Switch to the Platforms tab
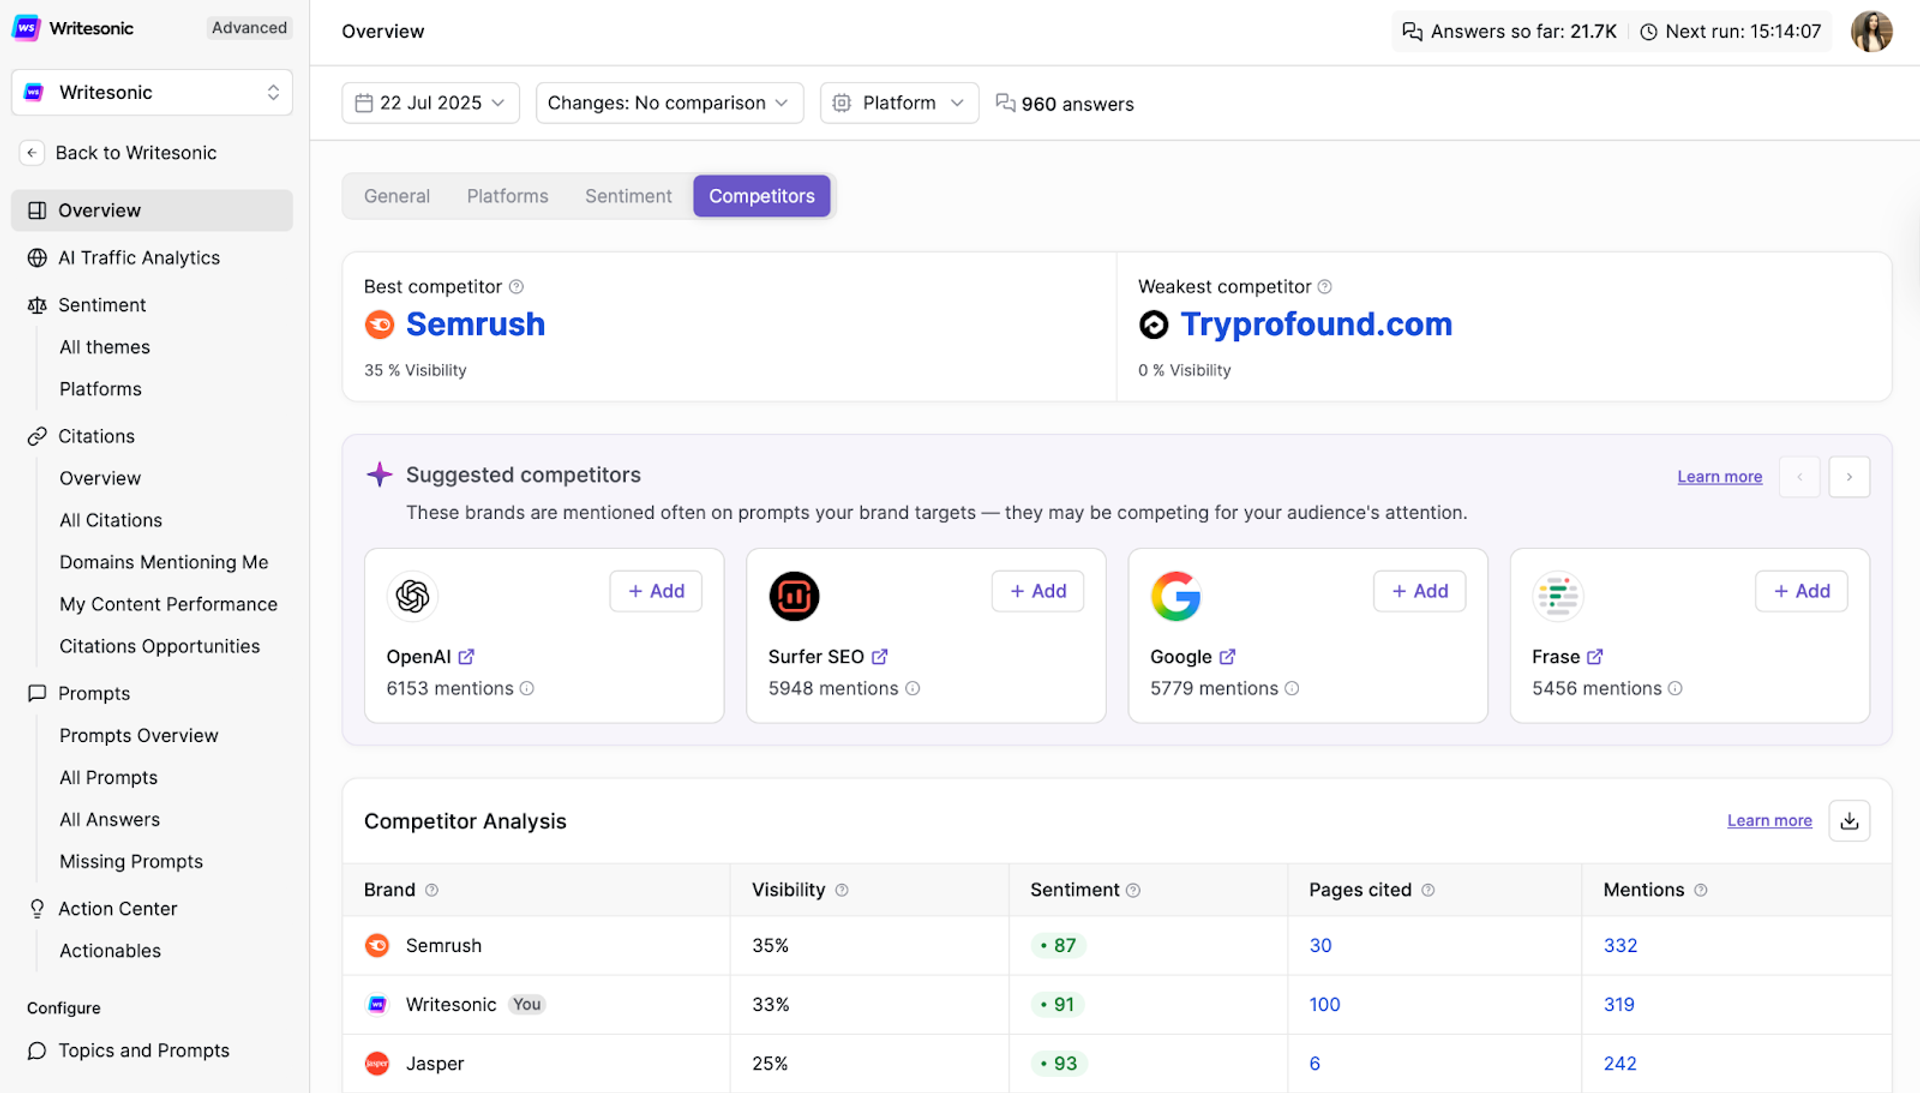 click(508, 196)
